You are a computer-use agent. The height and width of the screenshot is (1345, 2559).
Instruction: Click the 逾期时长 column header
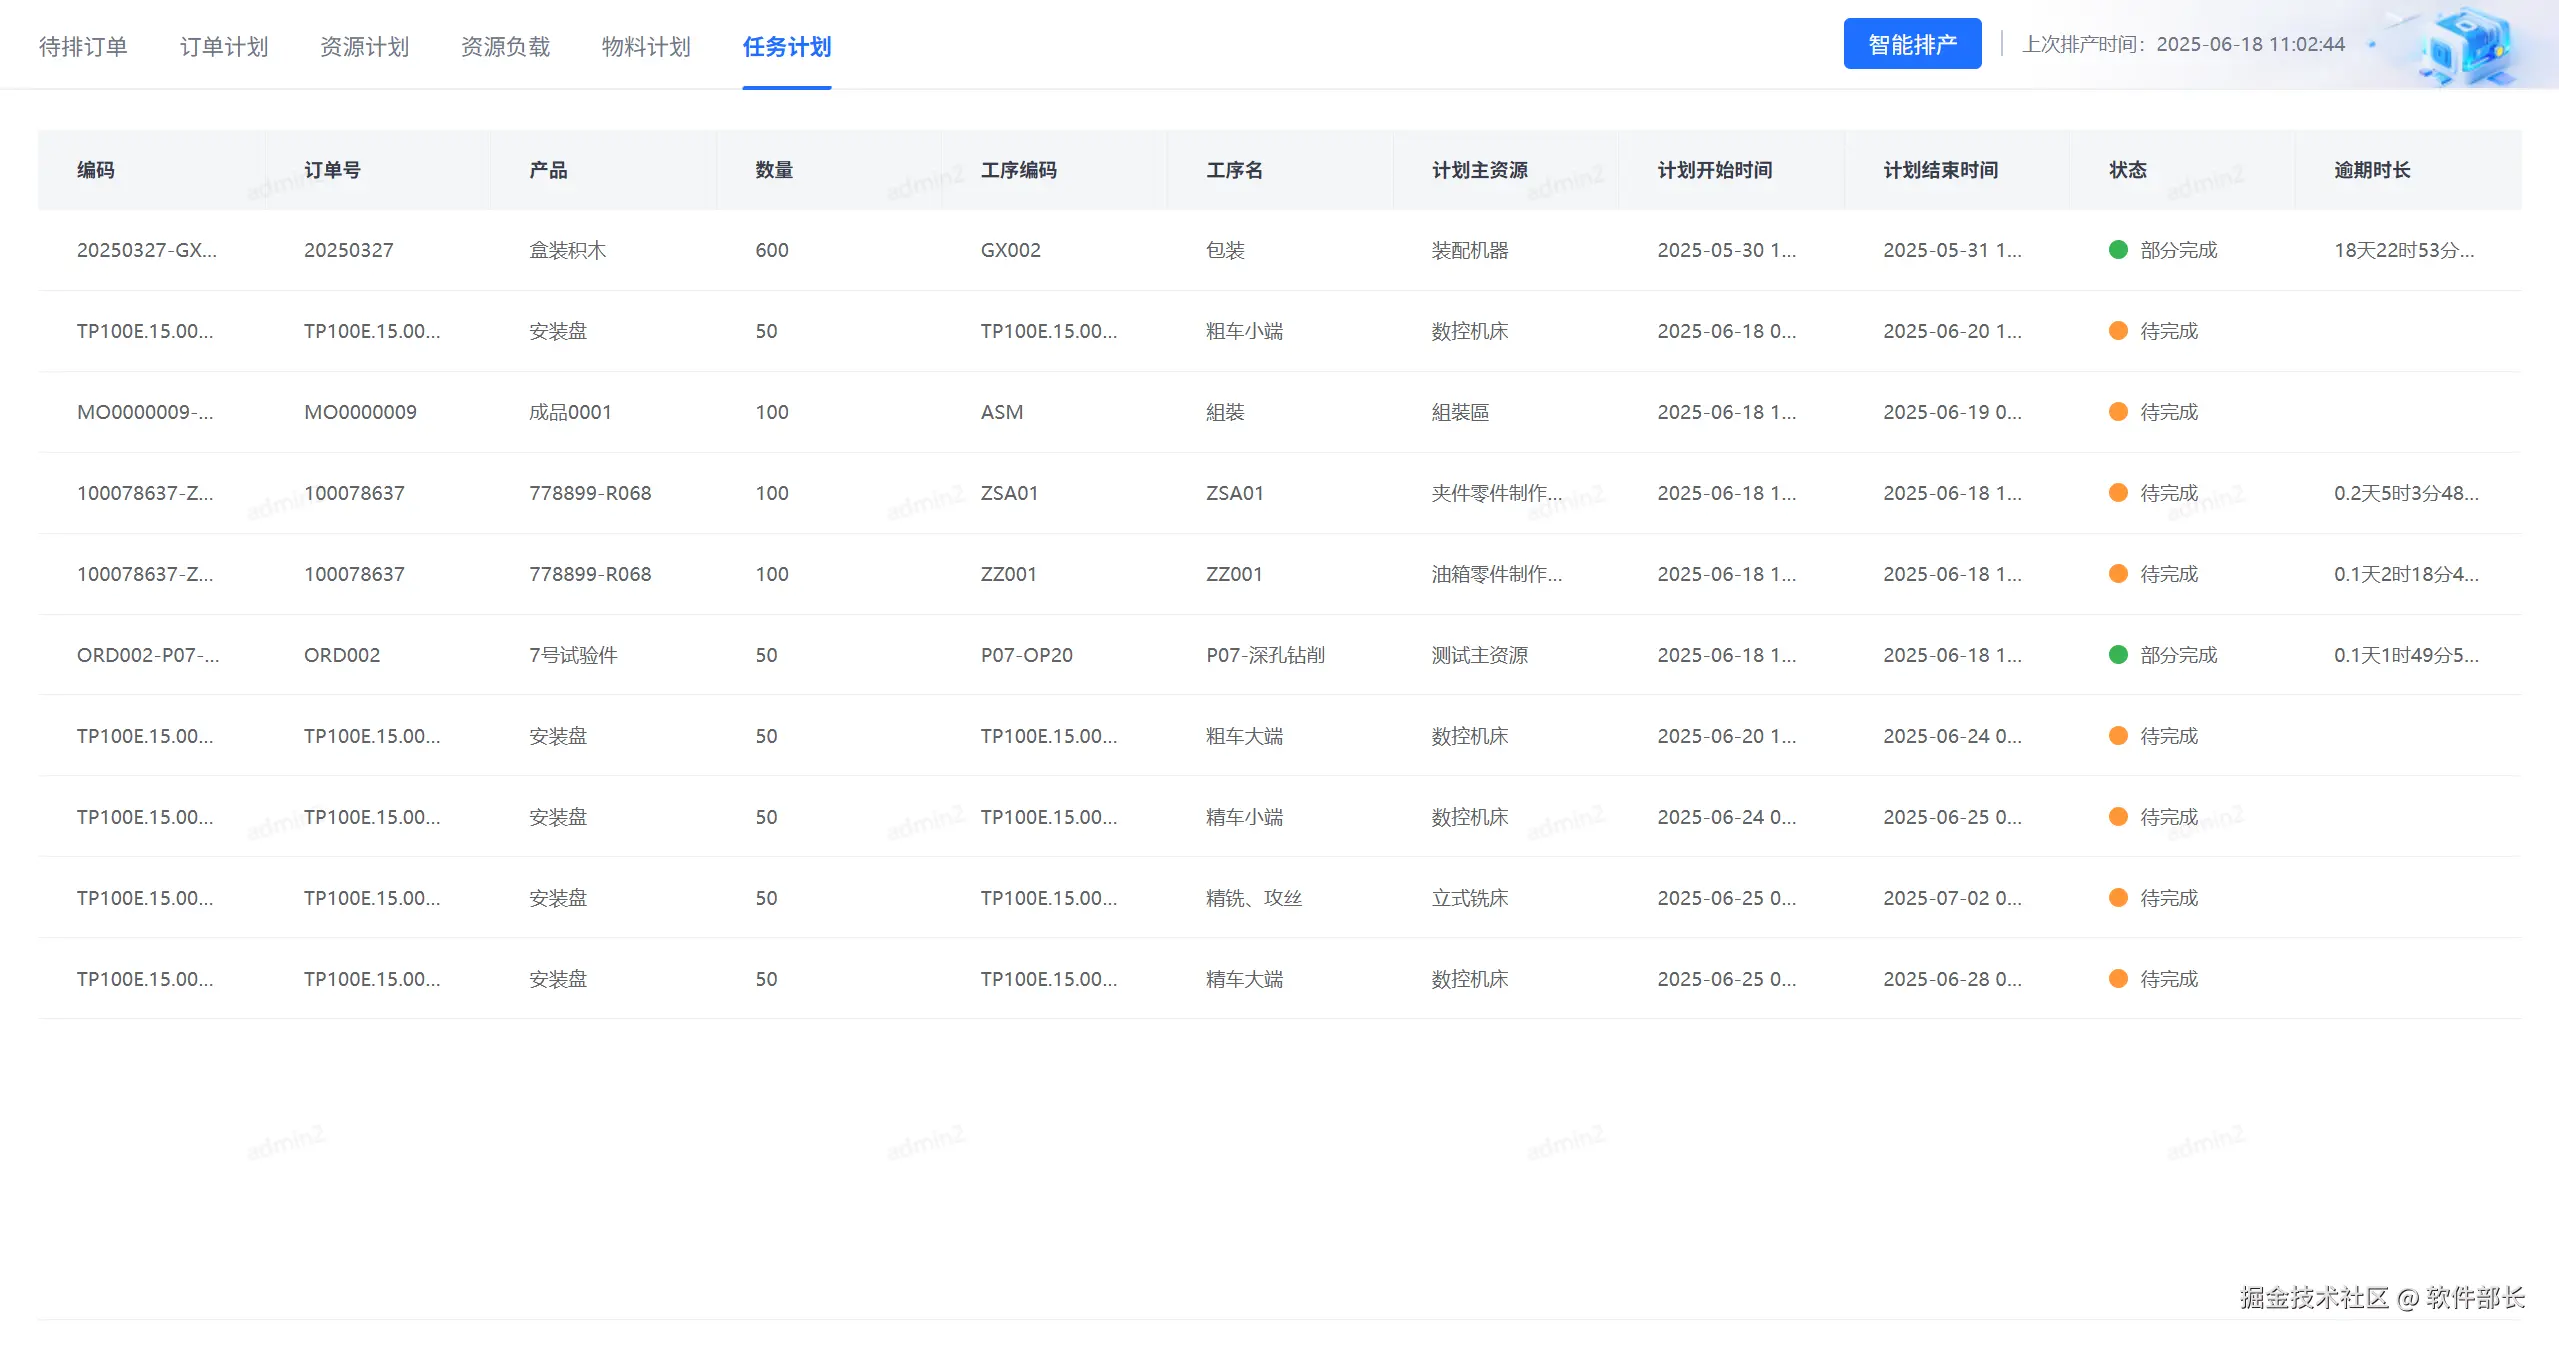(x=2371, y=170)
